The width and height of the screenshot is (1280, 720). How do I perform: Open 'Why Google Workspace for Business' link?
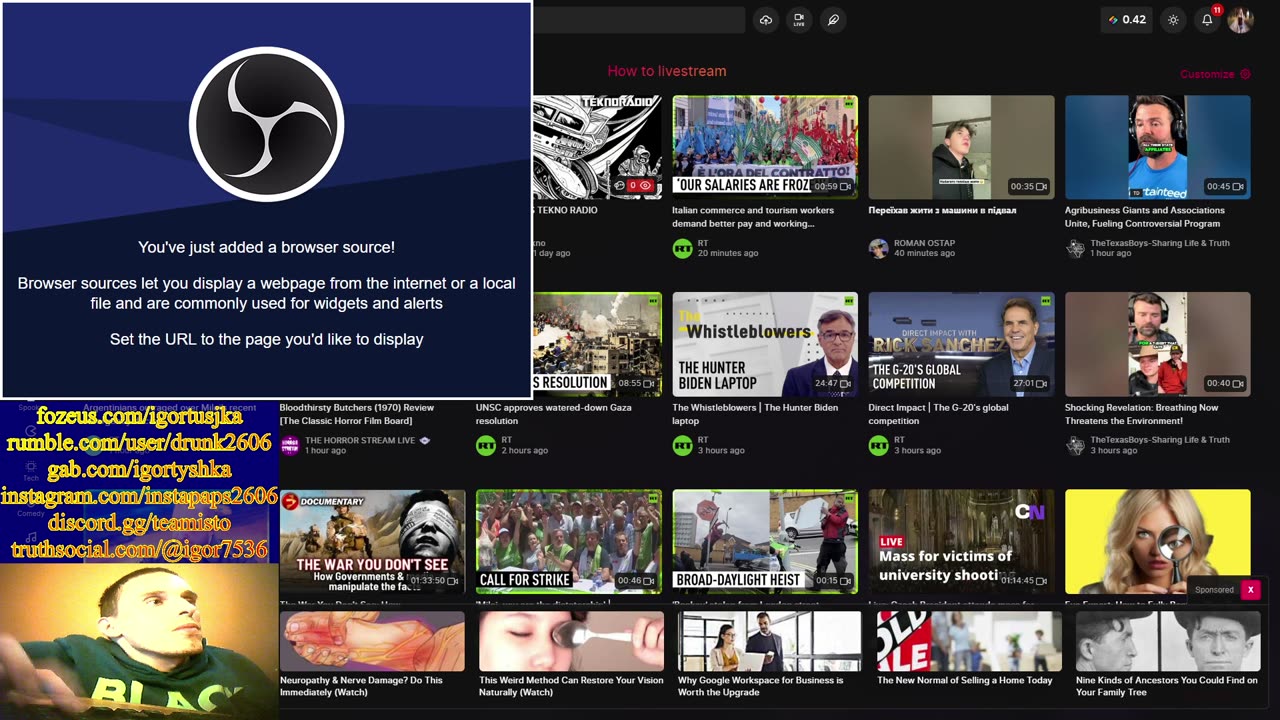tap(761, 686)
